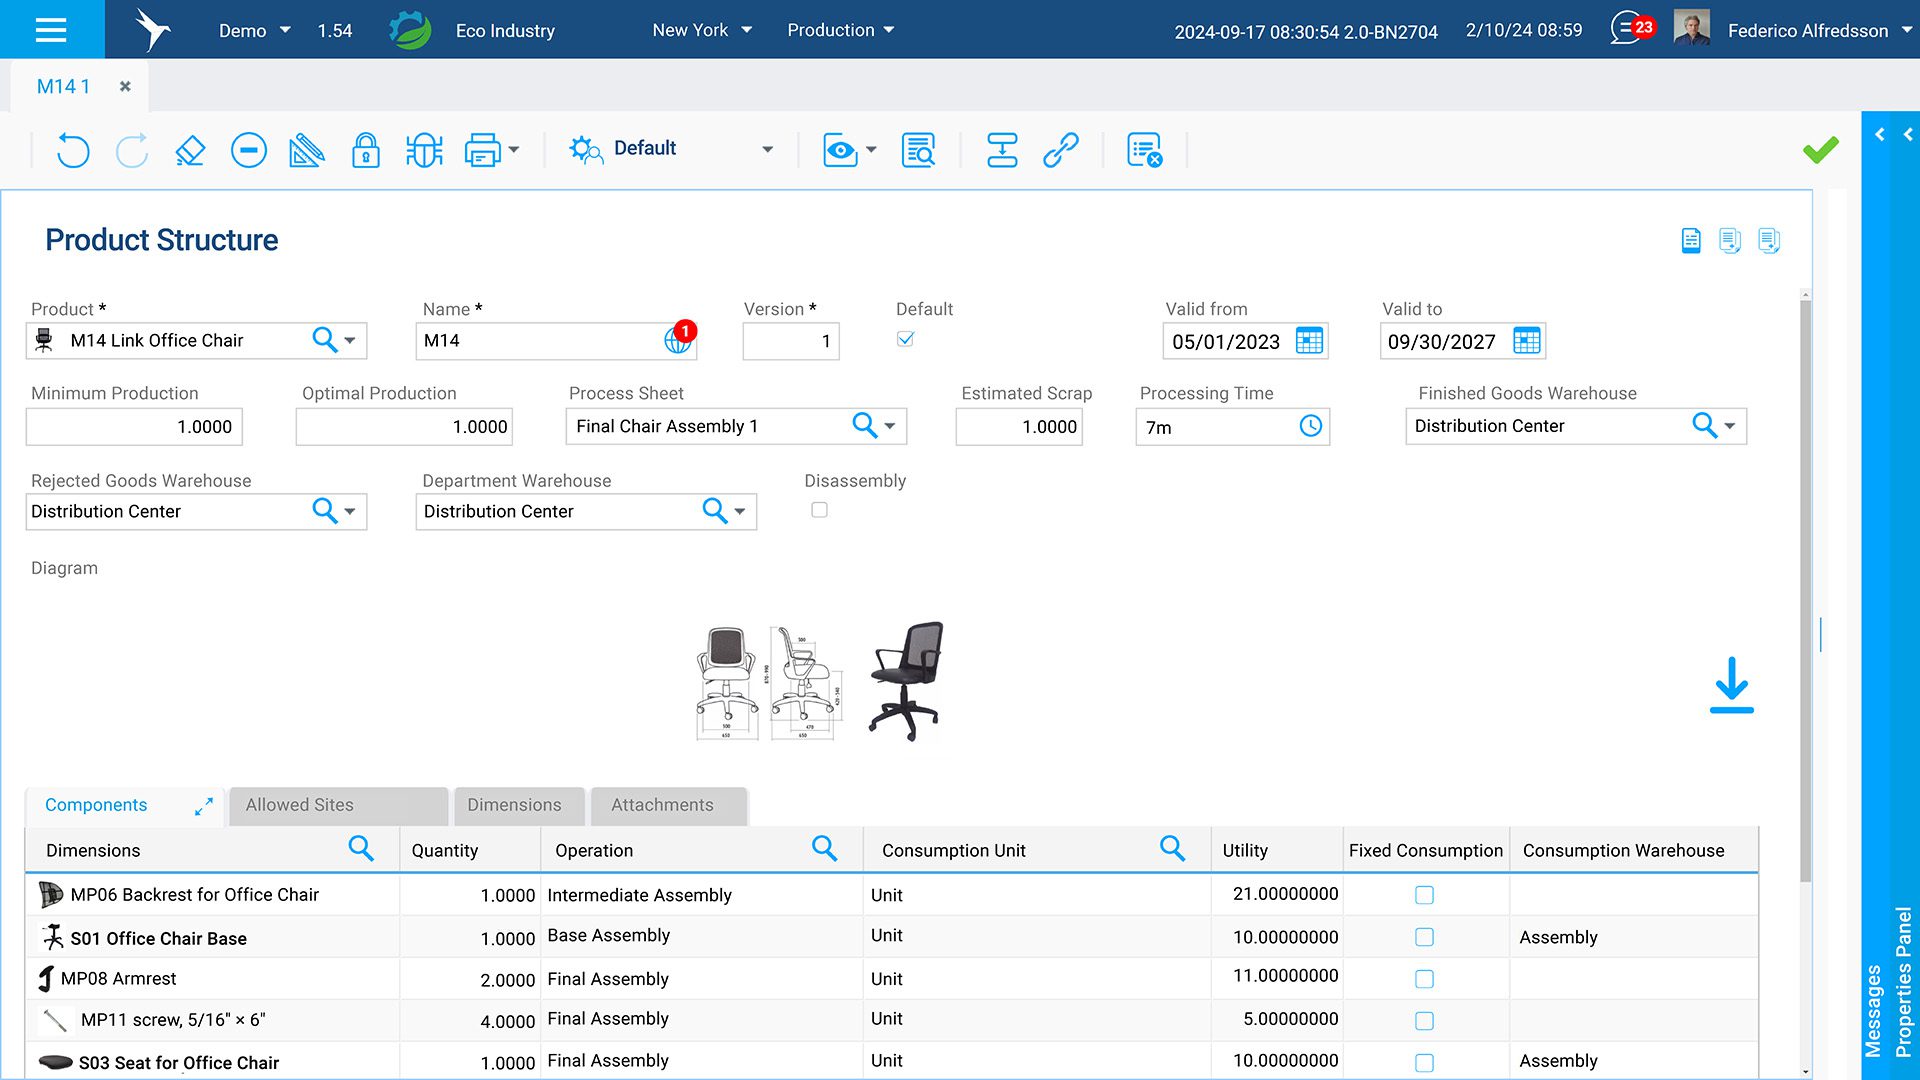The image size is (1920, 1080).
Task: Check Fixed Consumption for MP08 Armrest row
Action: (x=1424, y=979)
